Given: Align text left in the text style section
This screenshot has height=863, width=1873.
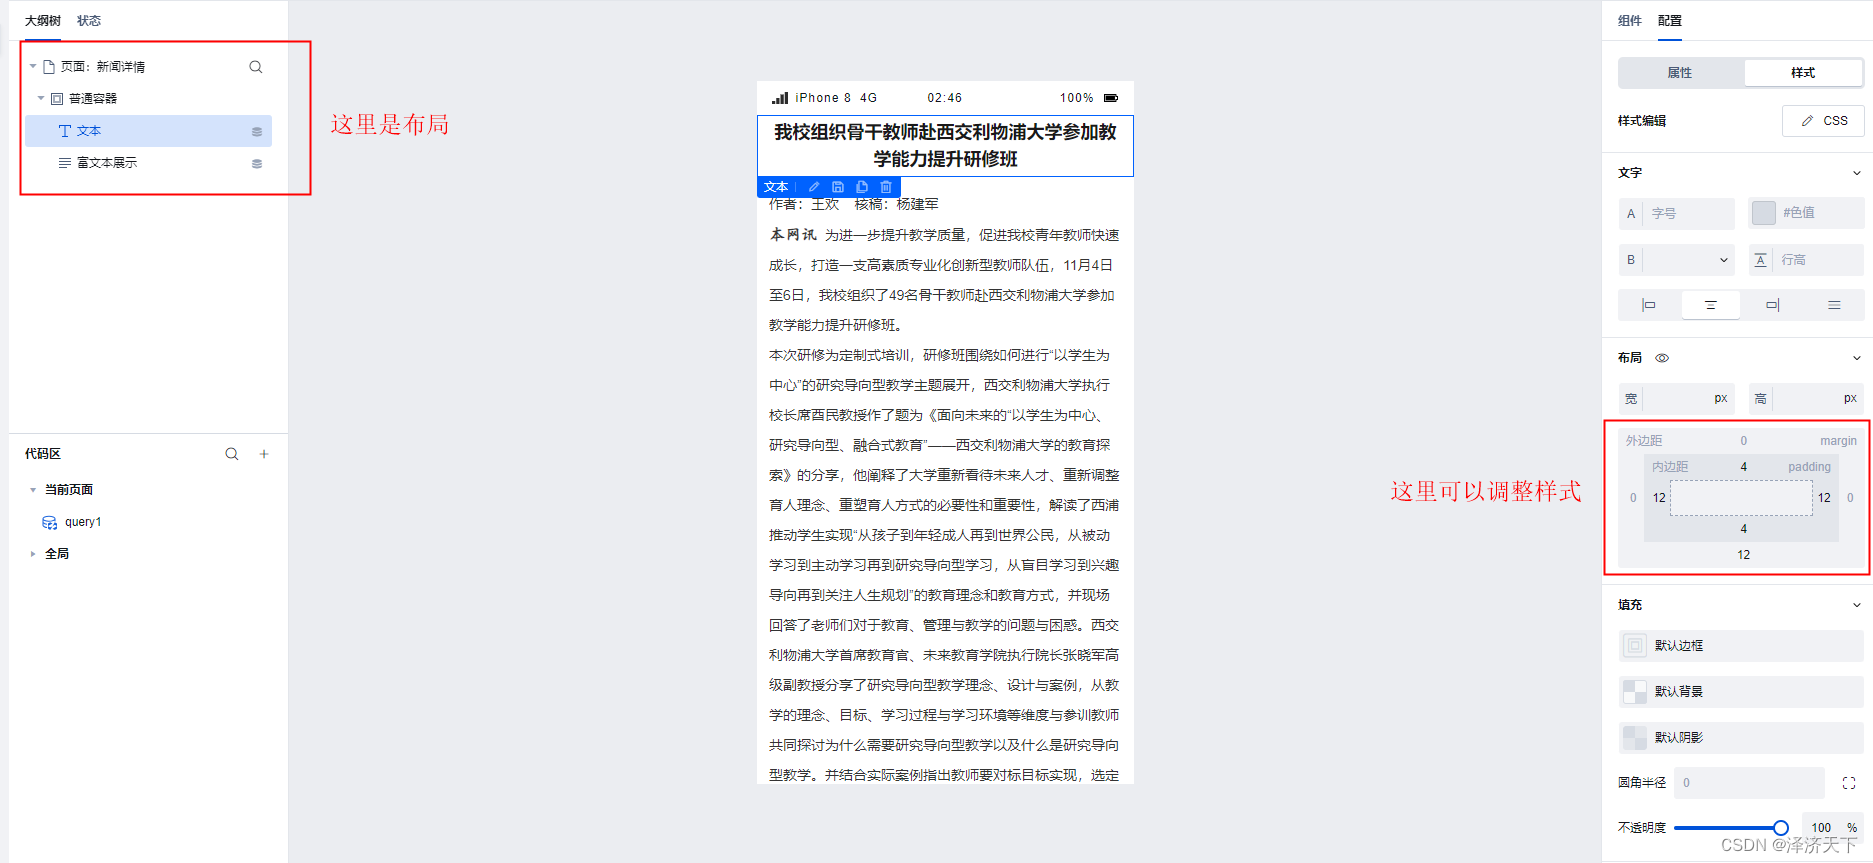Looking at the screenshot, I should pyautogui.click(x=1649, y=305).
